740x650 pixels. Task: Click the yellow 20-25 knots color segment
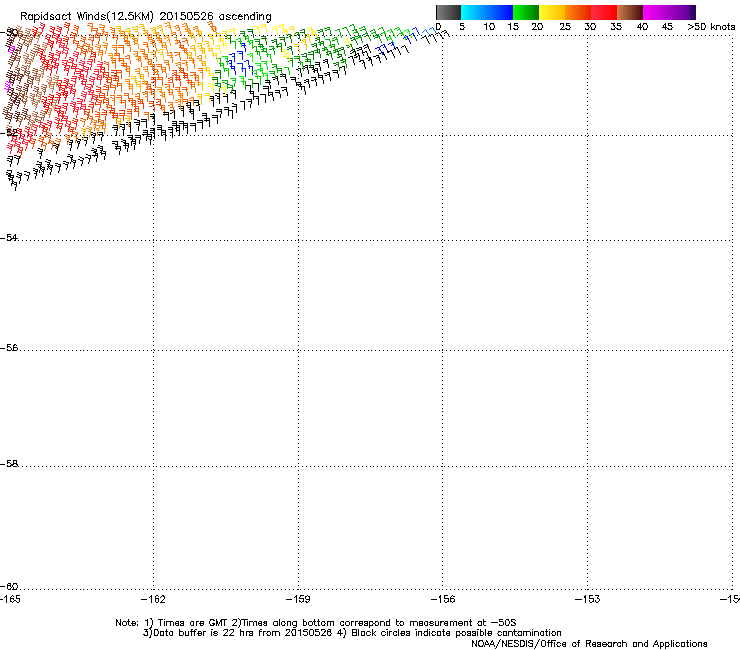[x=552, y=12]
